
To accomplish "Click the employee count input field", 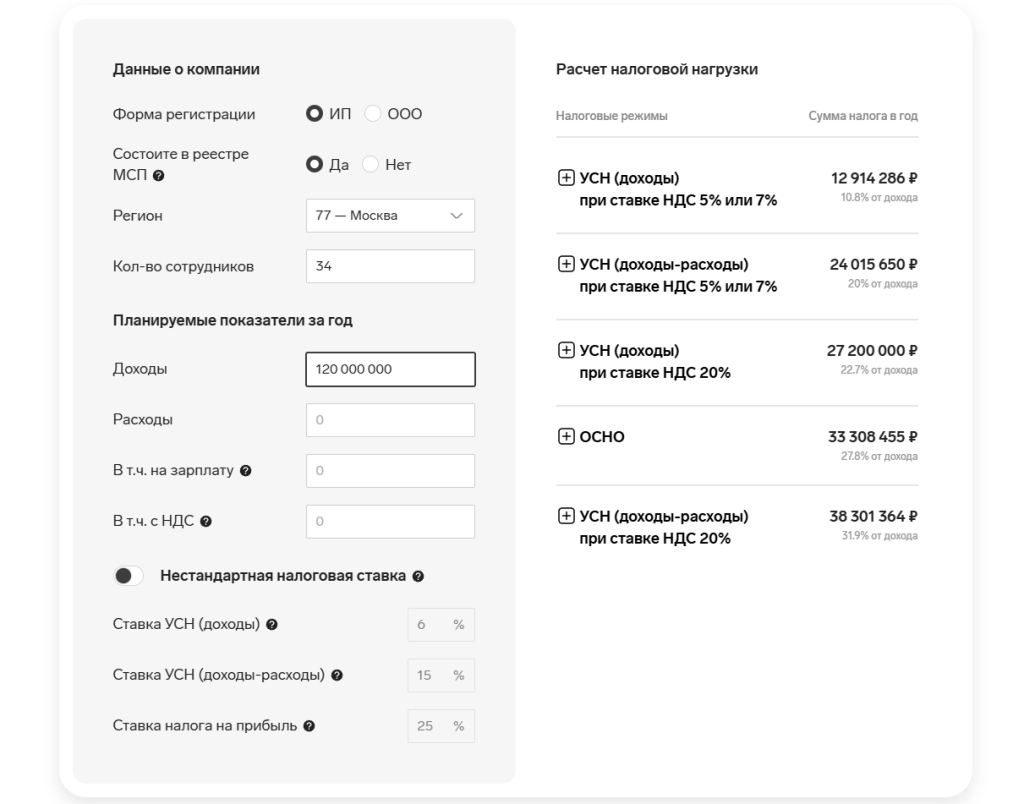I will click(x=390, y=267).
